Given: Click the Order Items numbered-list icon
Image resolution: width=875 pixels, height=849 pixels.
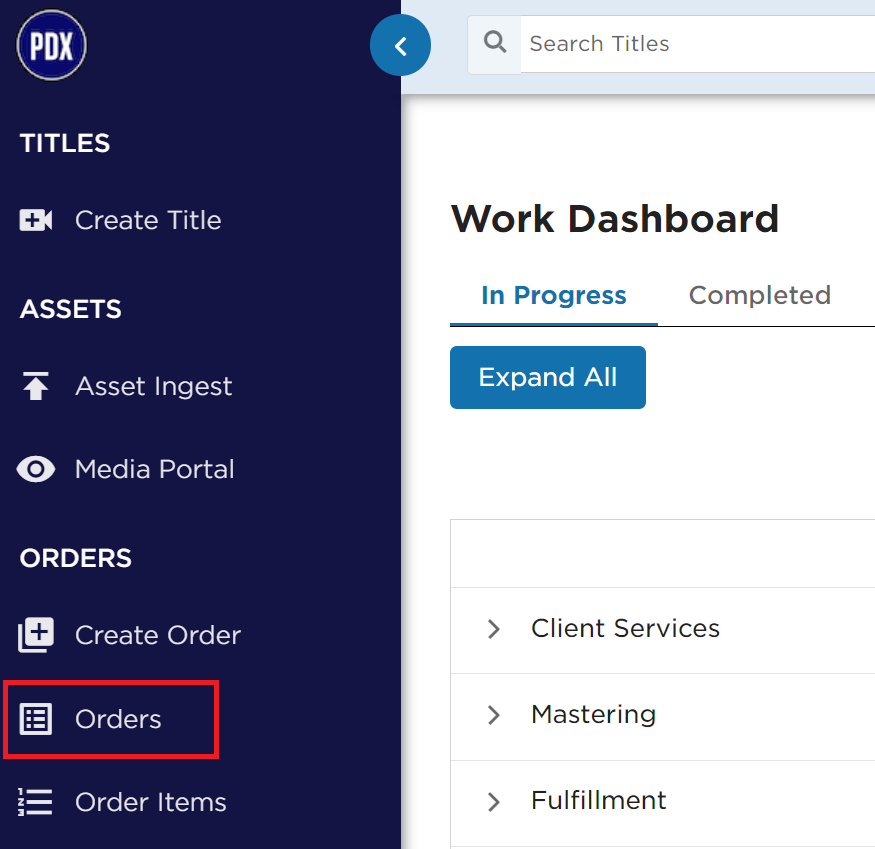Looking at the screenshot, I should coord(36,802).
